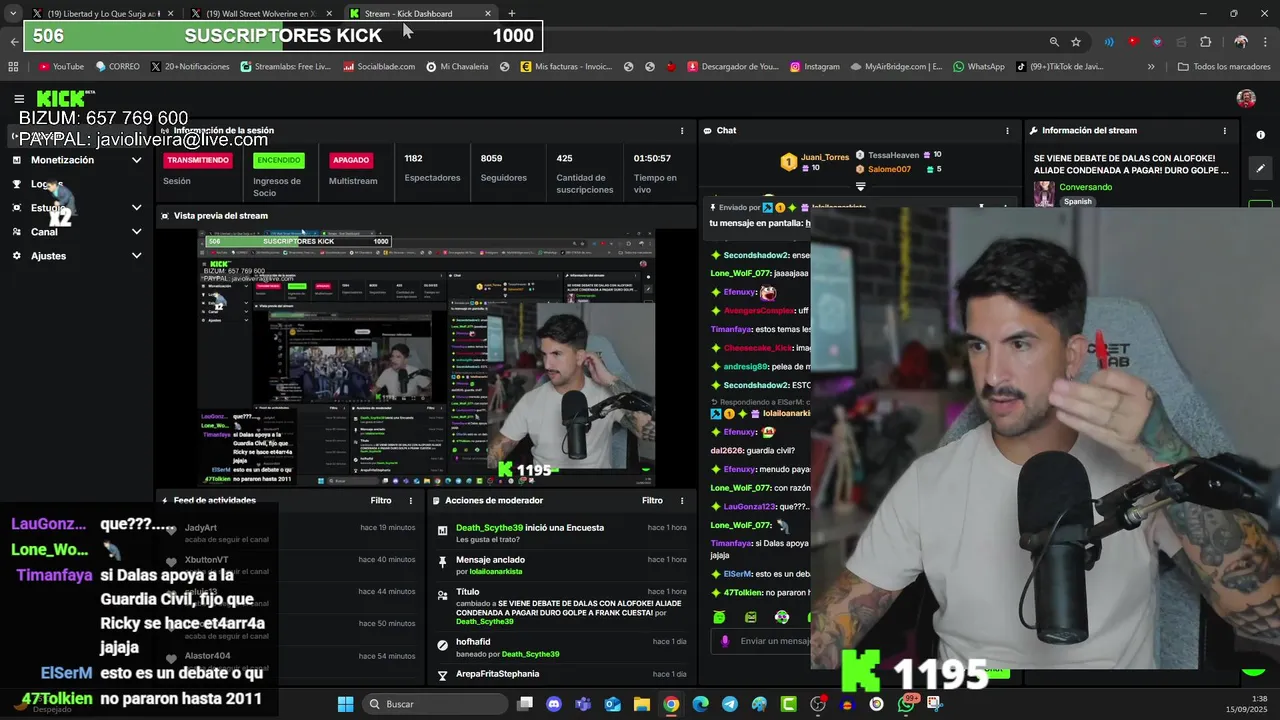Select the Stream - Kick Dashboard tab
This screenshot has height=720, width=1280.
click(x=421, y=13)
